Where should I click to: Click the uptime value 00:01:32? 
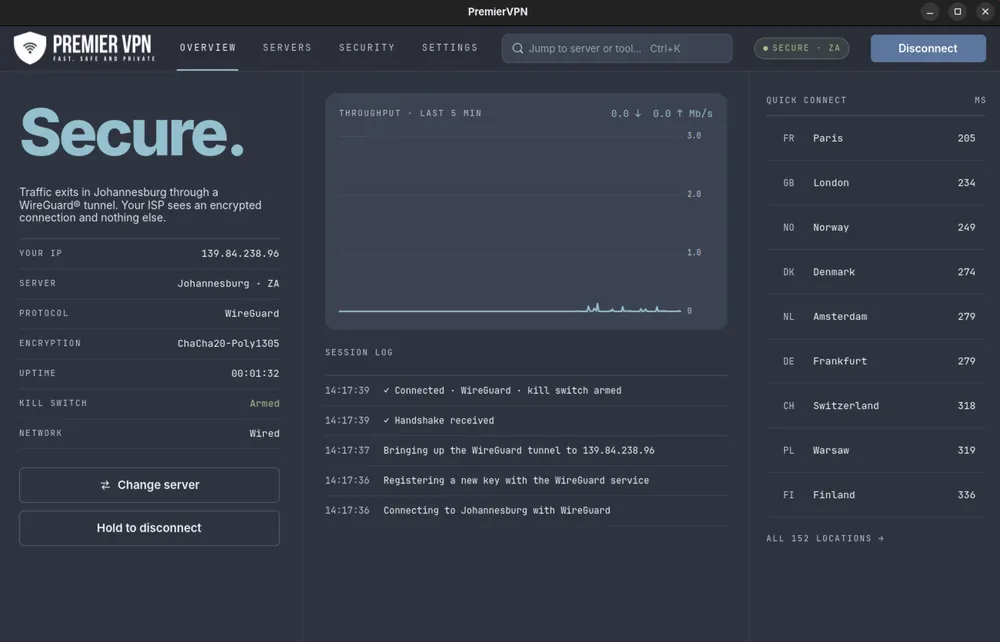[x=254, y=374]
